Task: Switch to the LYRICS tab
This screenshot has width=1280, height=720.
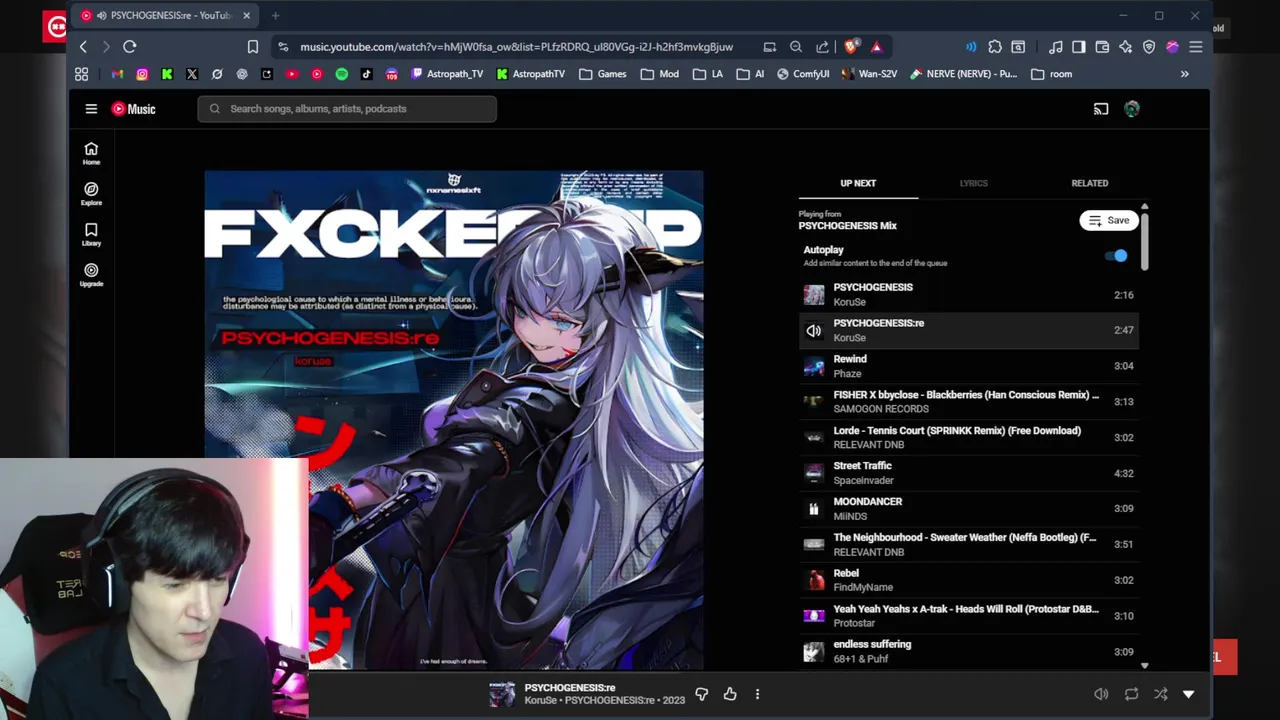Action: [x=973, y=183]
